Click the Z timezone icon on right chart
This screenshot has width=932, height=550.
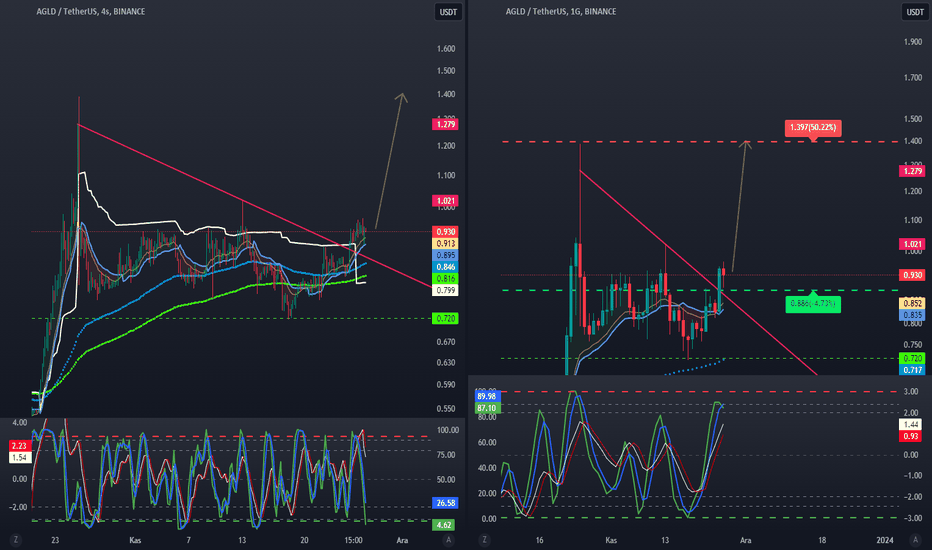pos(484,540)
